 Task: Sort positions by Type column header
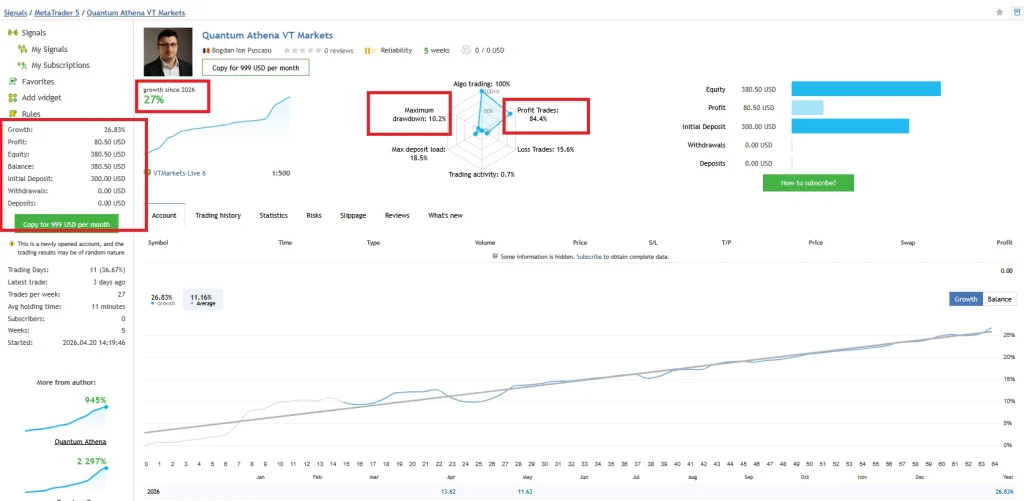(x=373, y=243)
